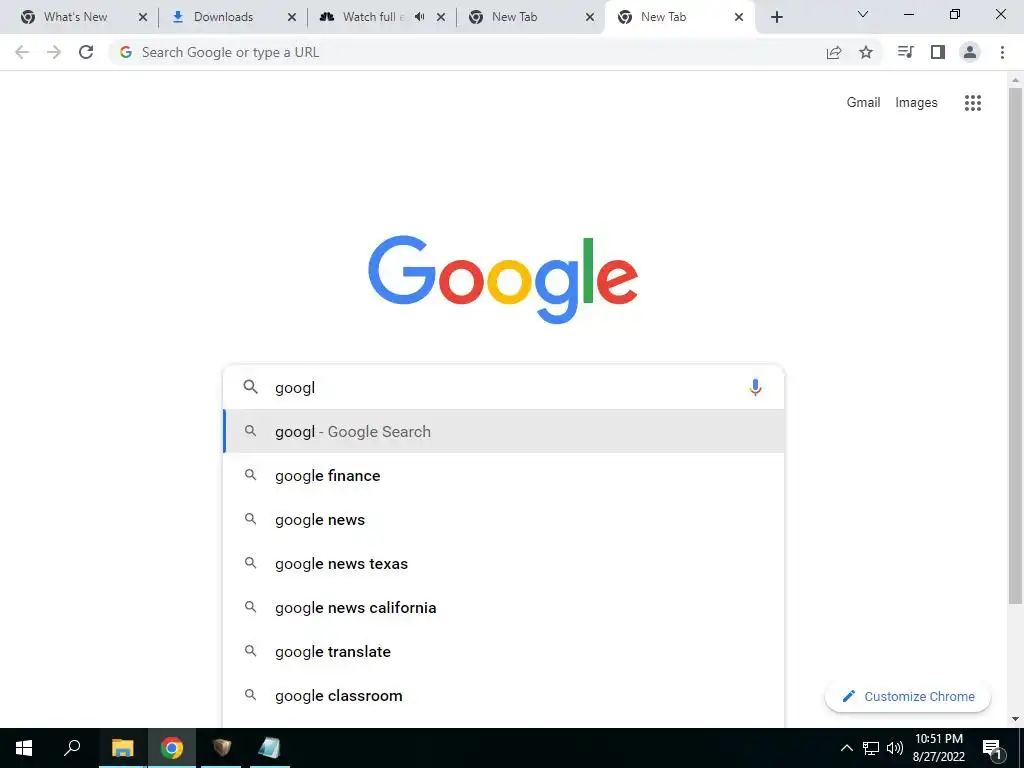Click the share this page icon
The image size is (1024, 768).
point(833,52)
